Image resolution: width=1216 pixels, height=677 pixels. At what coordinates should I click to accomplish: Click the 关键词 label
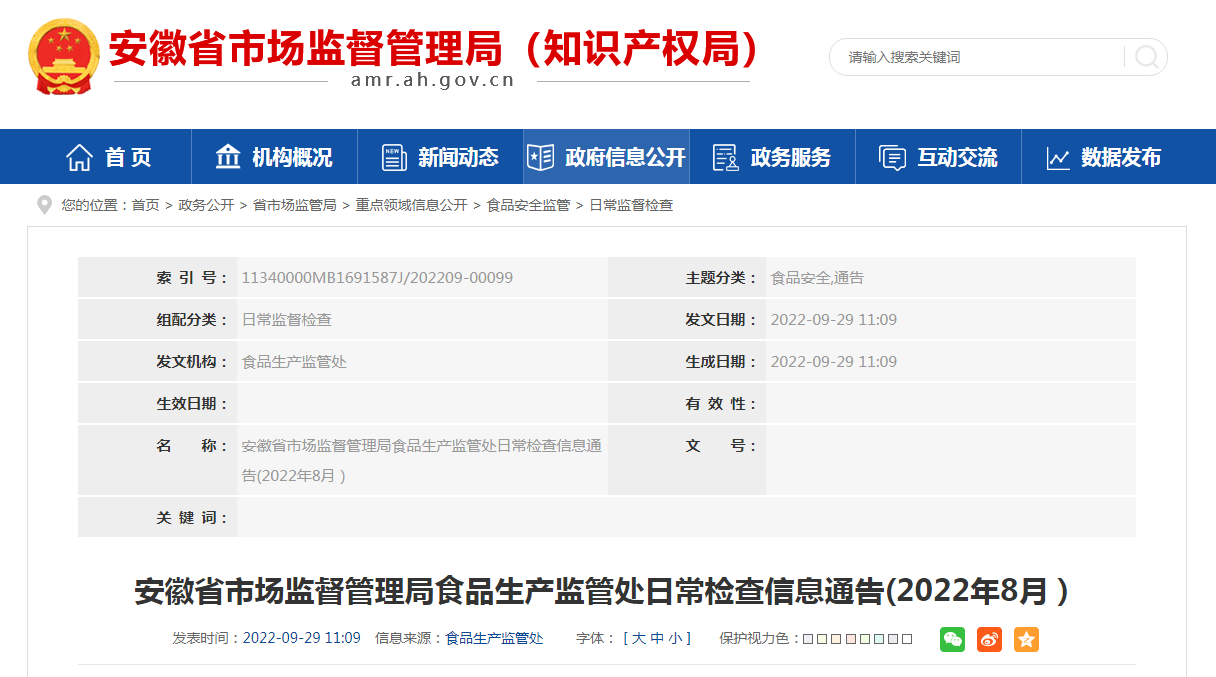point(191,517)
